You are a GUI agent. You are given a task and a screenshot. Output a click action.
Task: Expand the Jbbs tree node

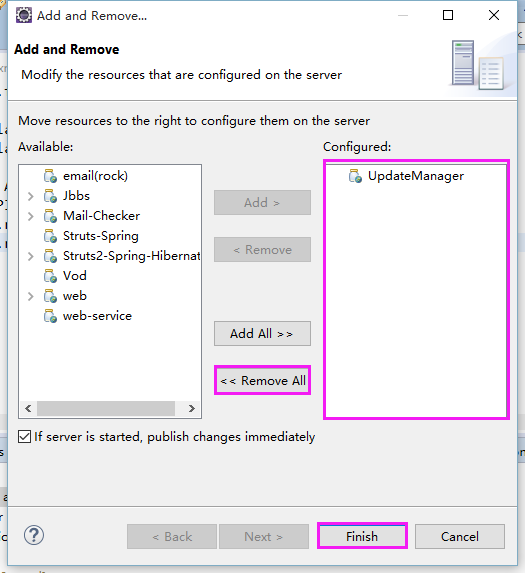click(31, 196)
